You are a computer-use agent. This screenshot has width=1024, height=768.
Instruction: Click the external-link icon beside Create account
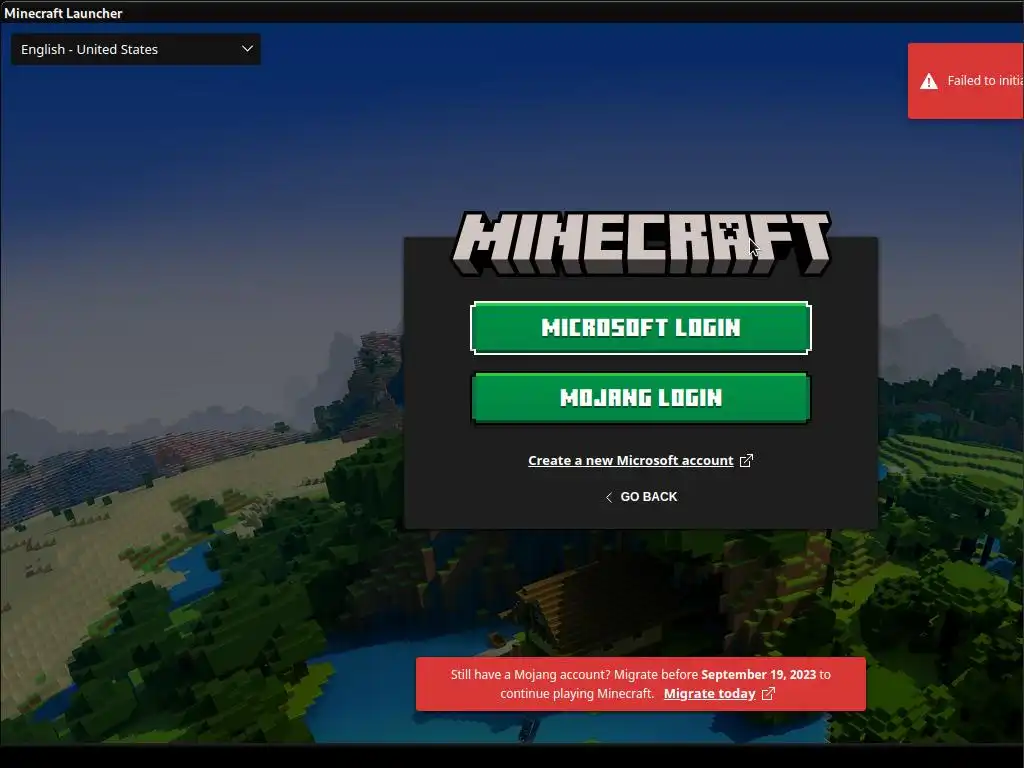click(746, 460)
